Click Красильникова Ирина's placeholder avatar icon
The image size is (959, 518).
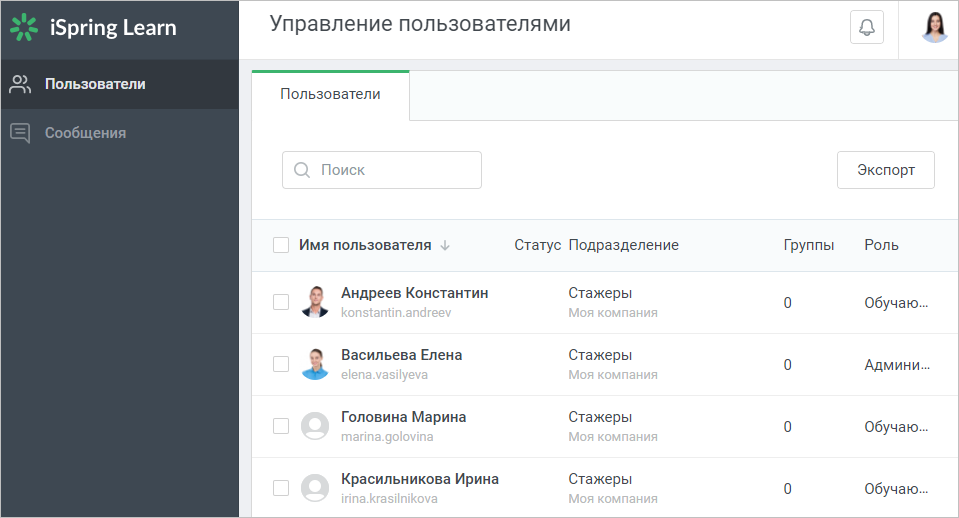point(315,488)
